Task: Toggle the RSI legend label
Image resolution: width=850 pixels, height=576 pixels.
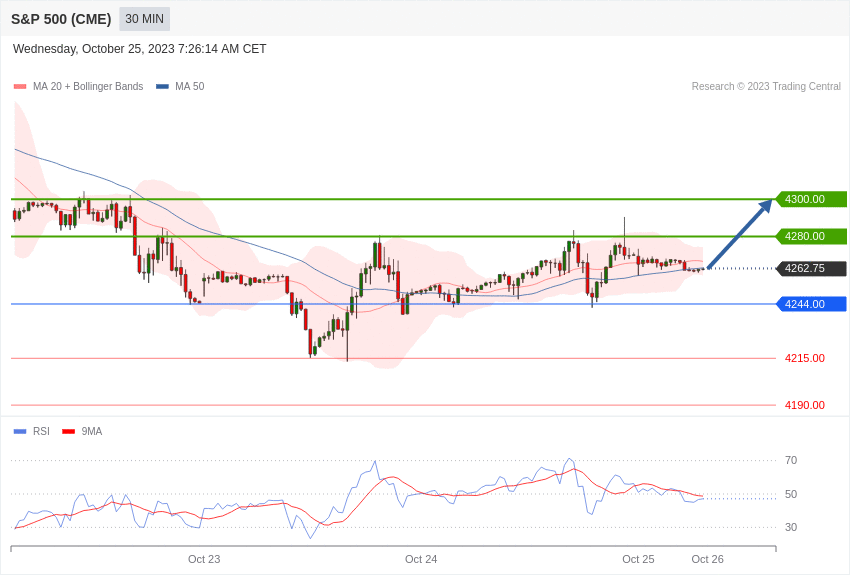Action: (x=41, y=431)
